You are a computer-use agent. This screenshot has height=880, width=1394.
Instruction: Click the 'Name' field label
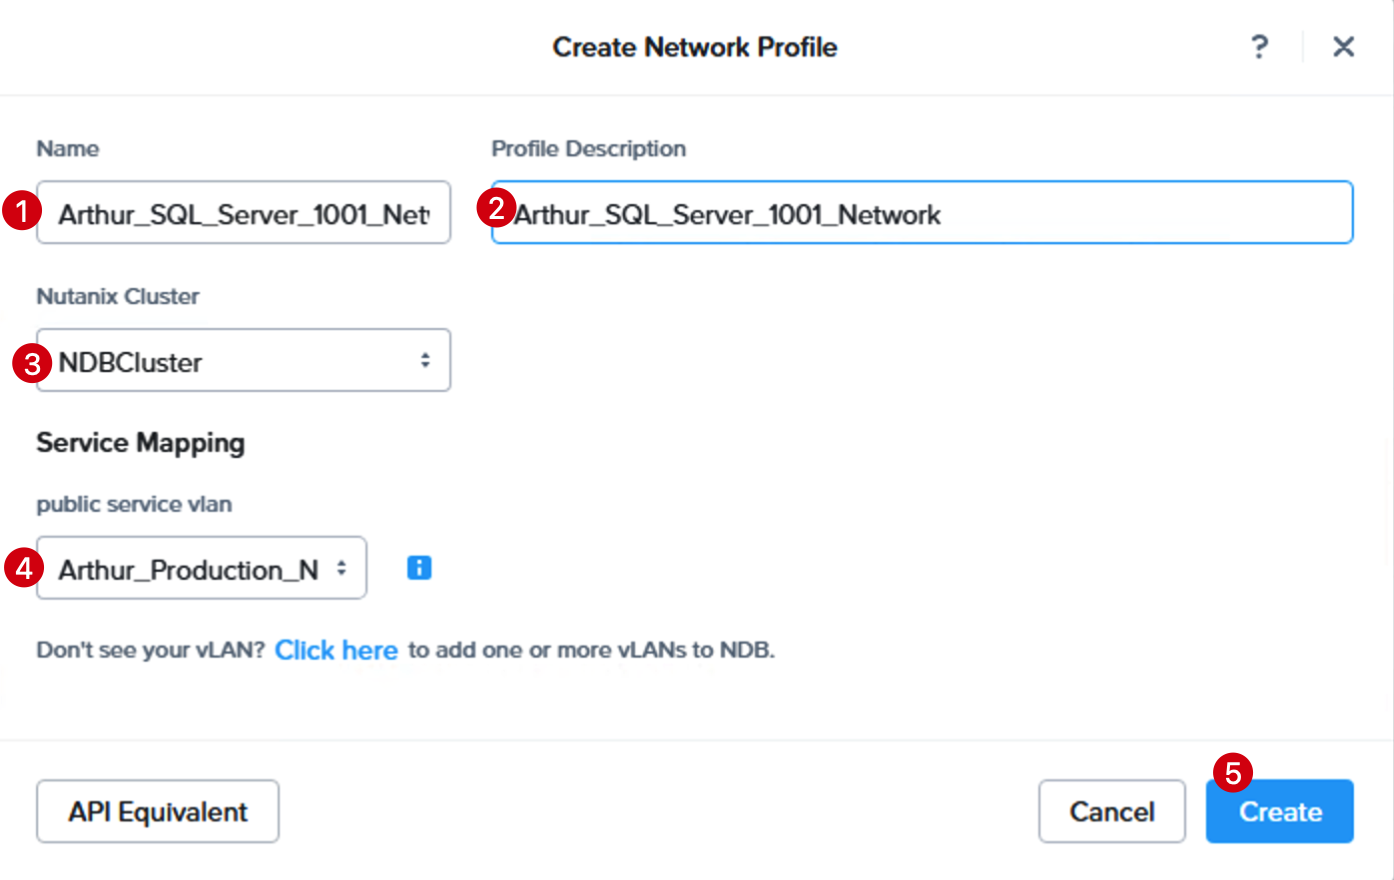coord(68,149)
